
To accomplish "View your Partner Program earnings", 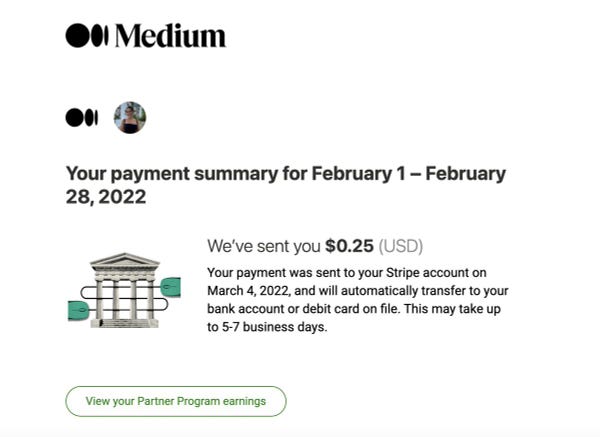I will click(x=176, y=401).
